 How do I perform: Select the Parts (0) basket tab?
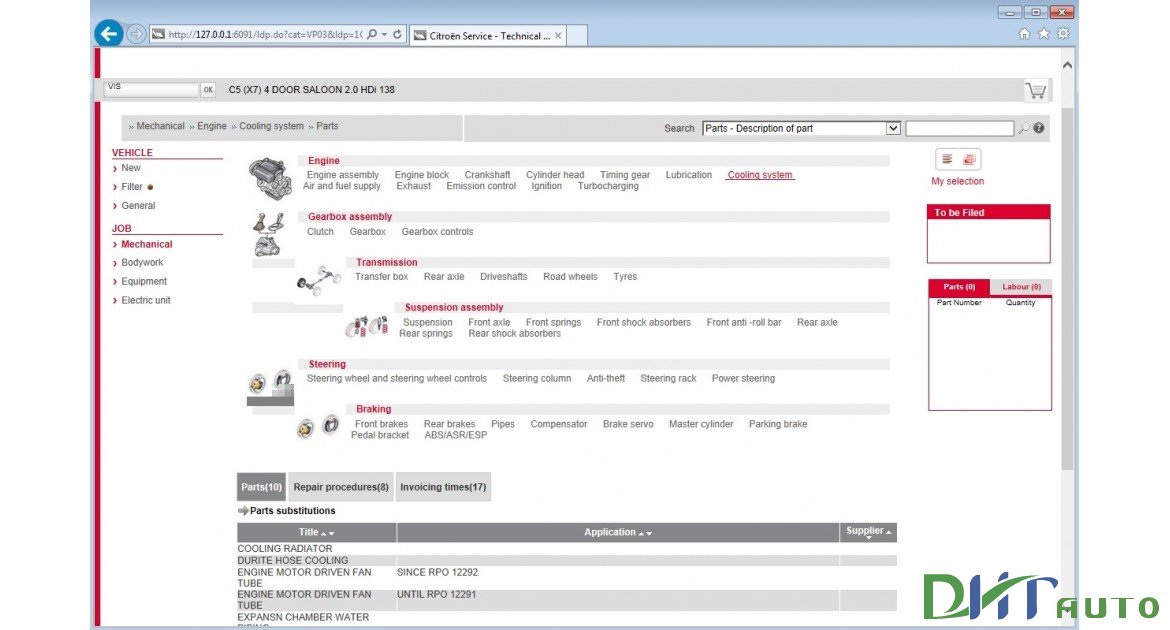tap(959, 287)
